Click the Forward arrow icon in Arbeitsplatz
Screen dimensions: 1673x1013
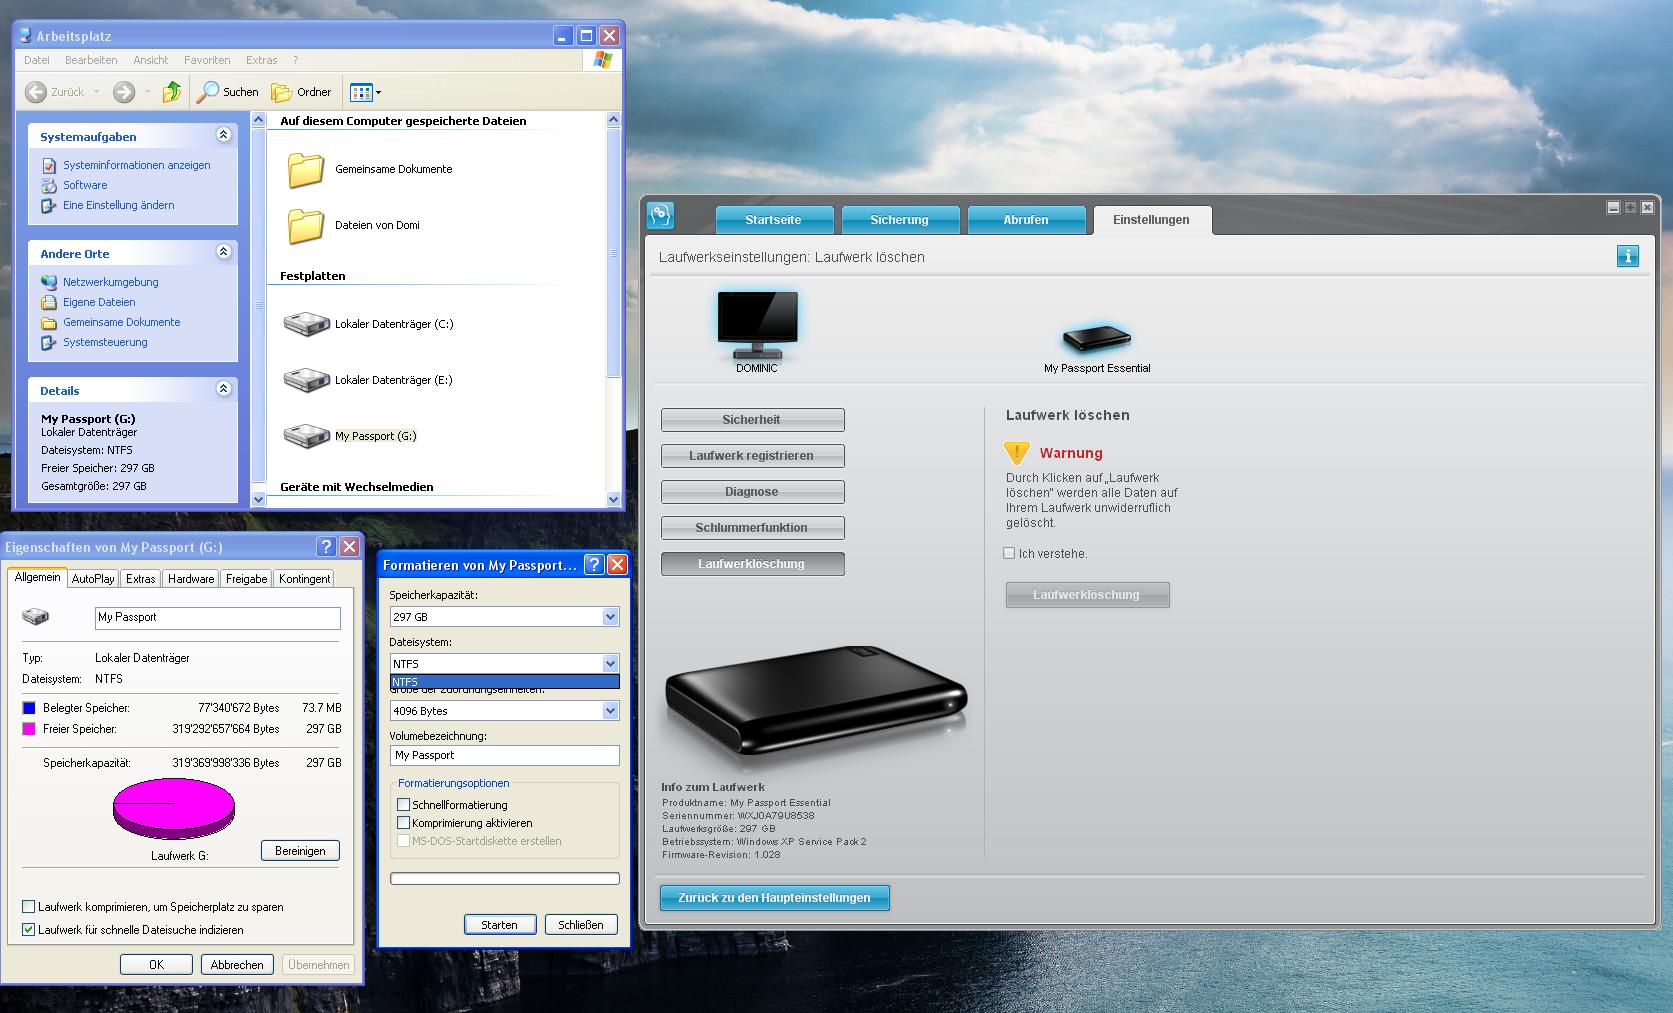(x=124, y=92)
